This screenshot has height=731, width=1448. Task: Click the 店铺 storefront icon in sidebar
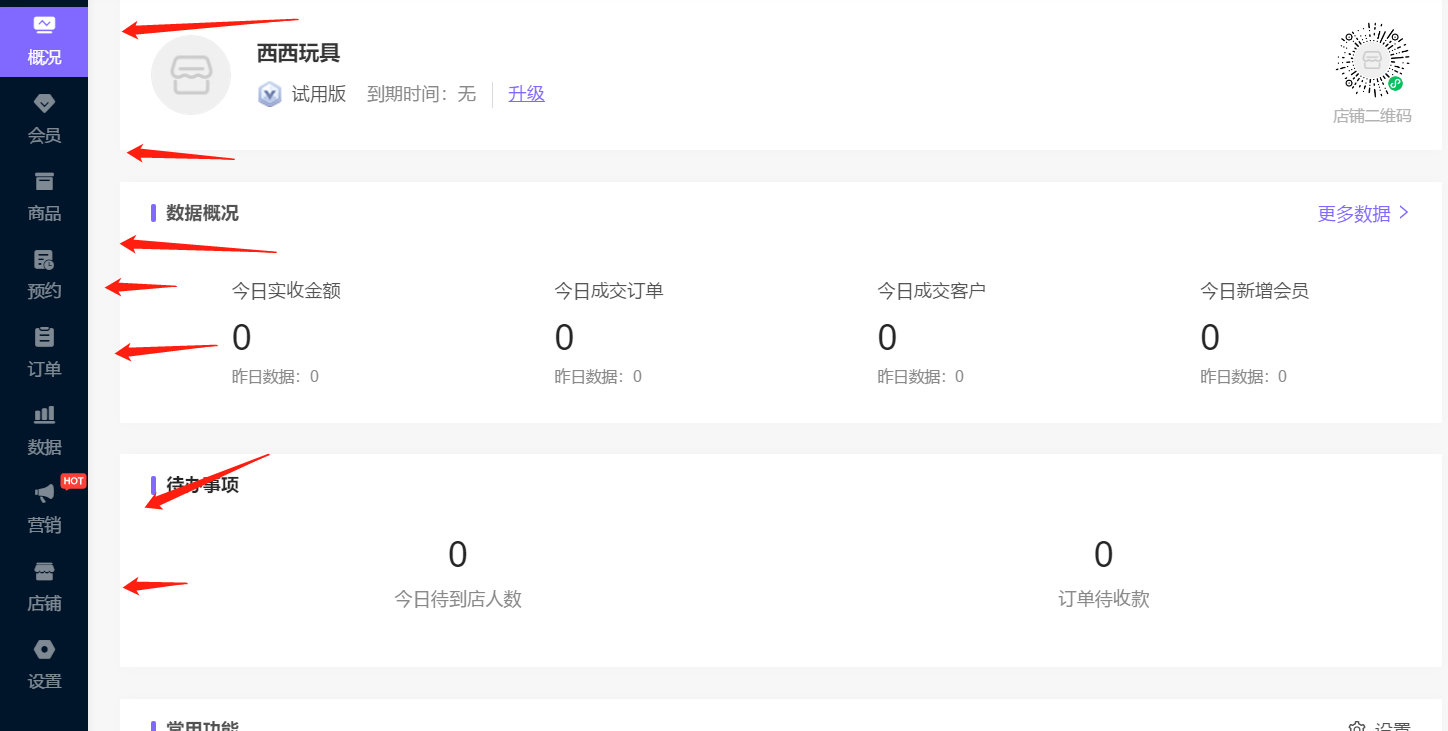(44, 585)
